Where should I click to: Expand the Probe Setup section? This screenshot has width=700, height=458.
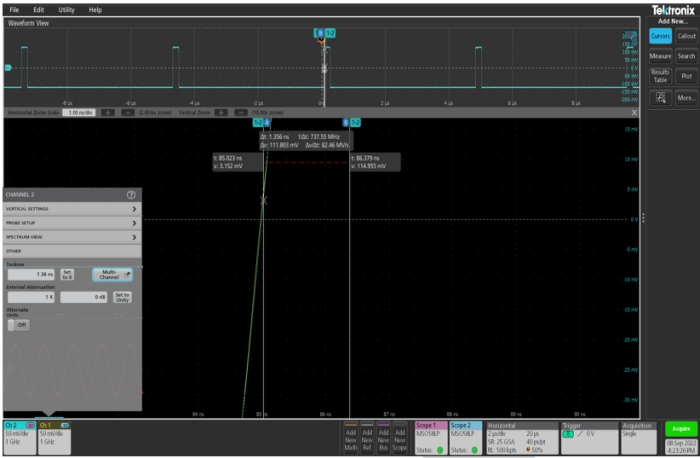71,223
